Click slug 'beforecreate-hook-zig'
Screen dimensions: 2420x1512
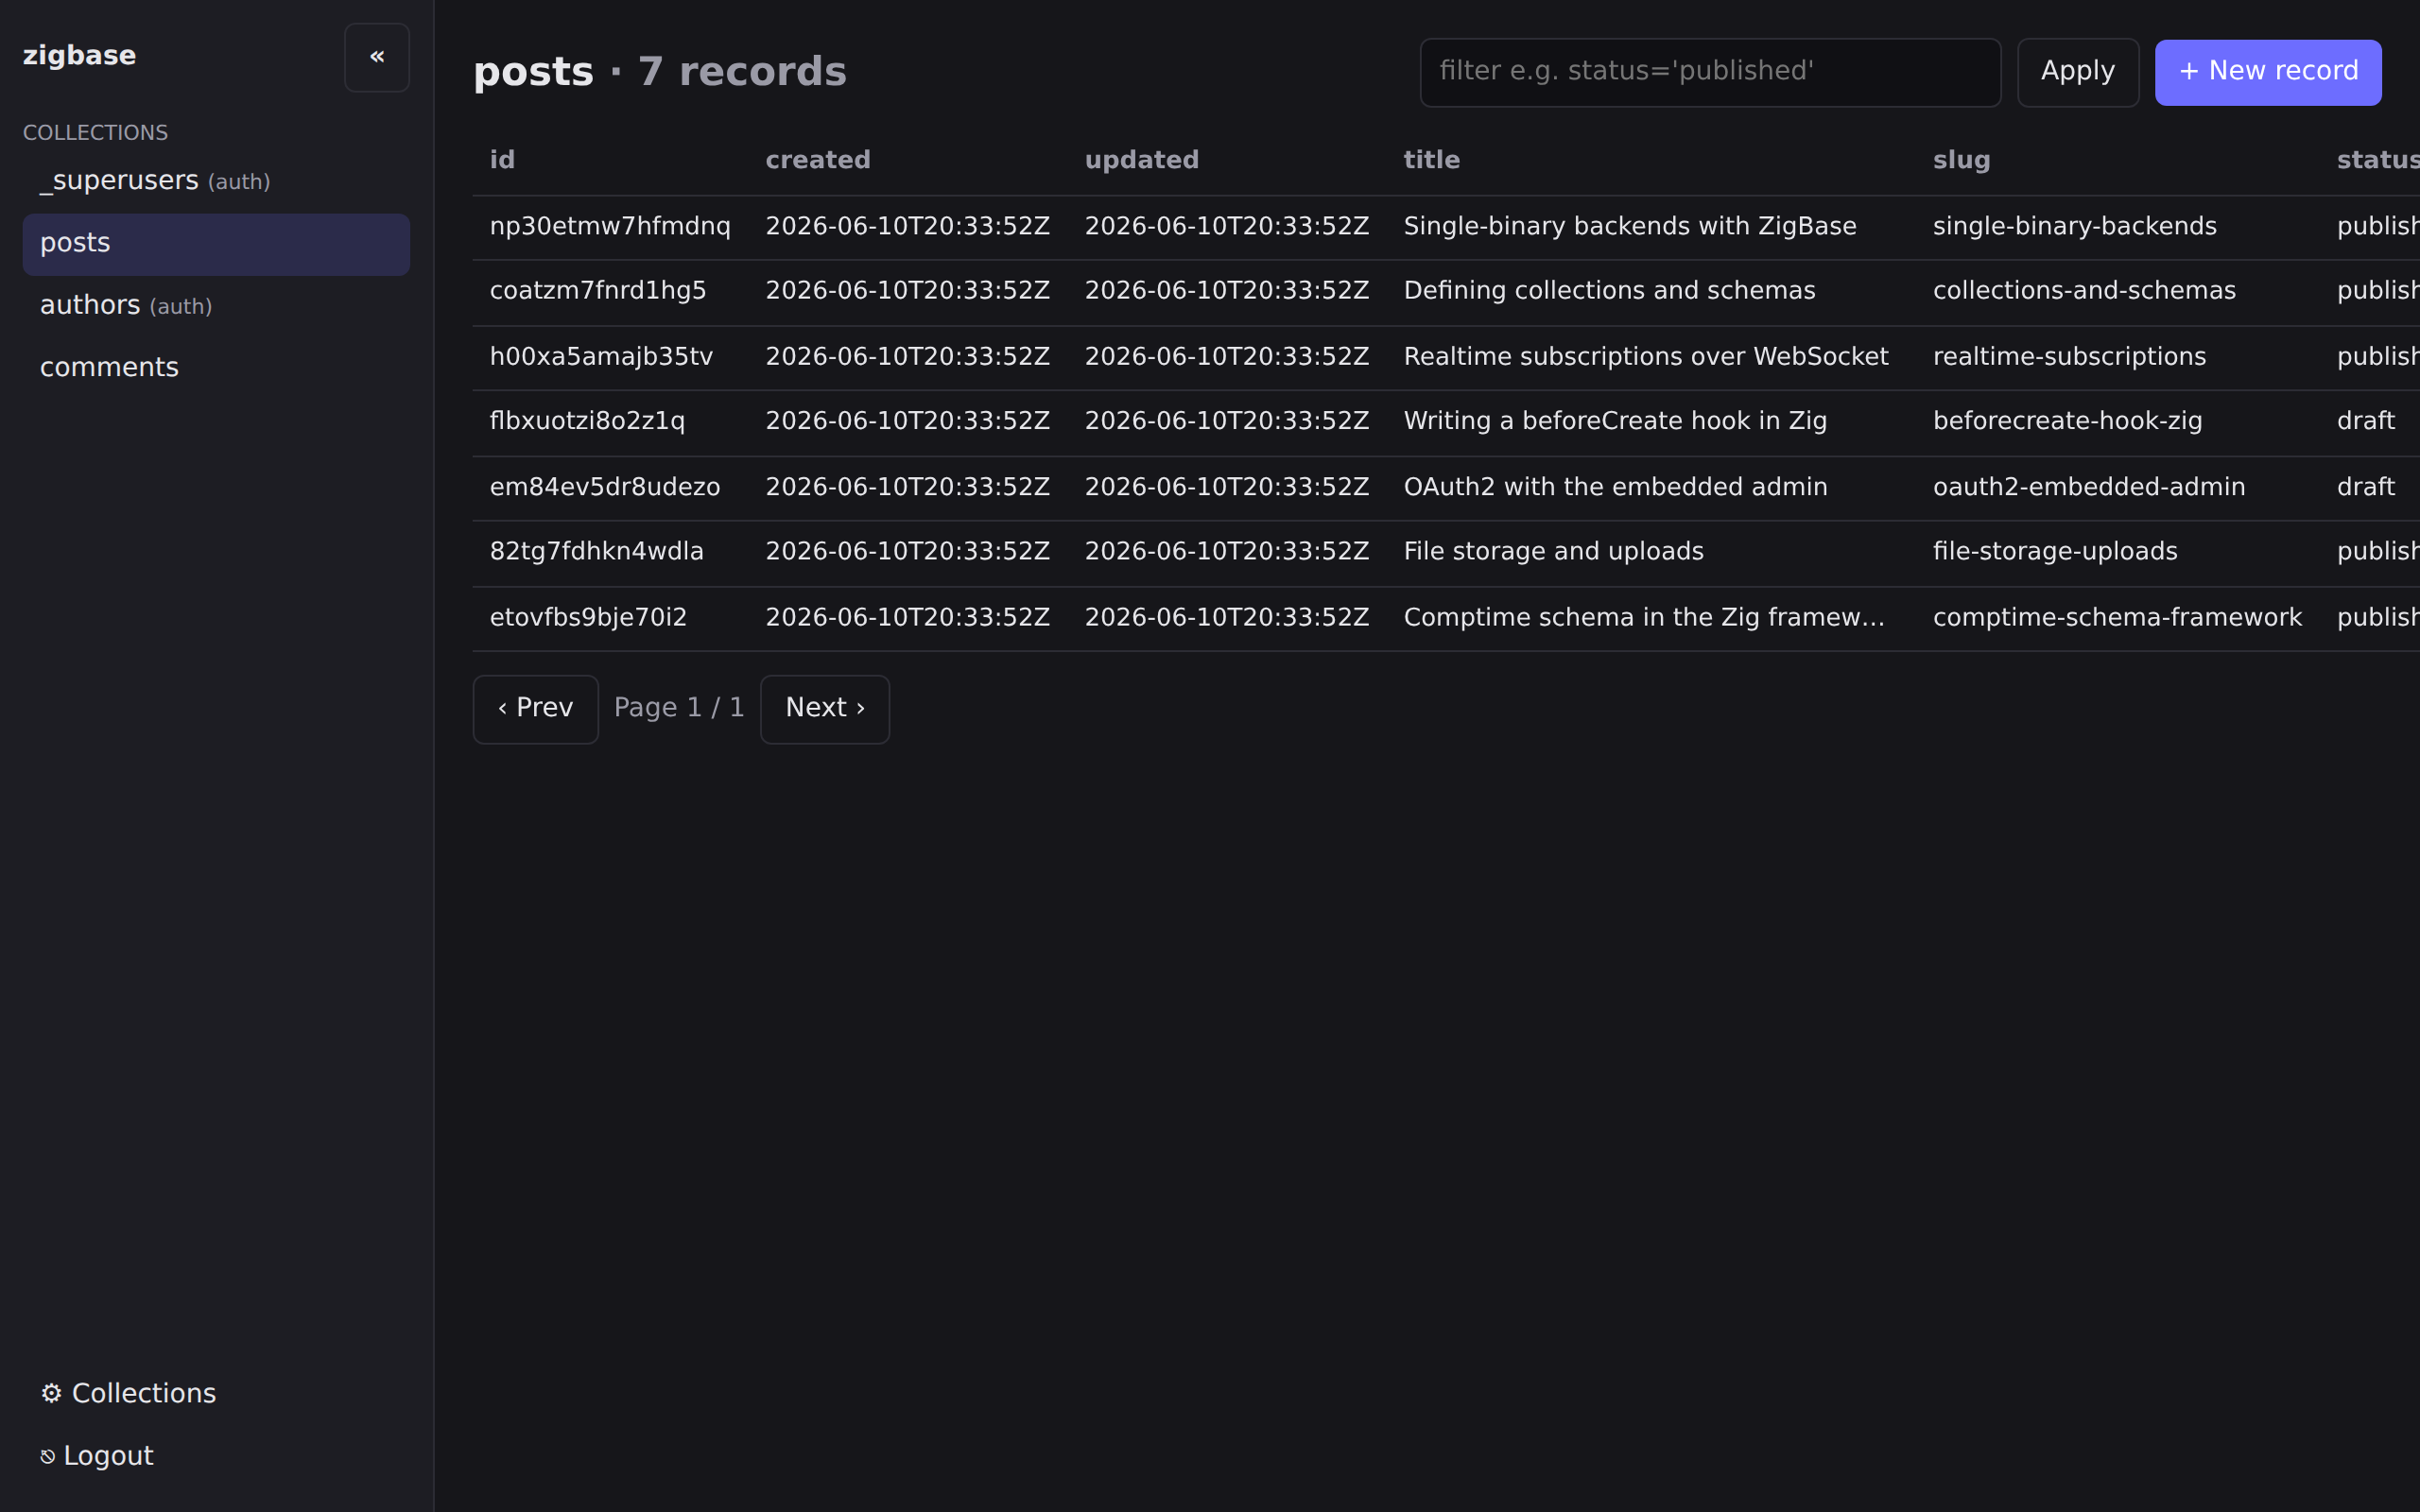2067,421
